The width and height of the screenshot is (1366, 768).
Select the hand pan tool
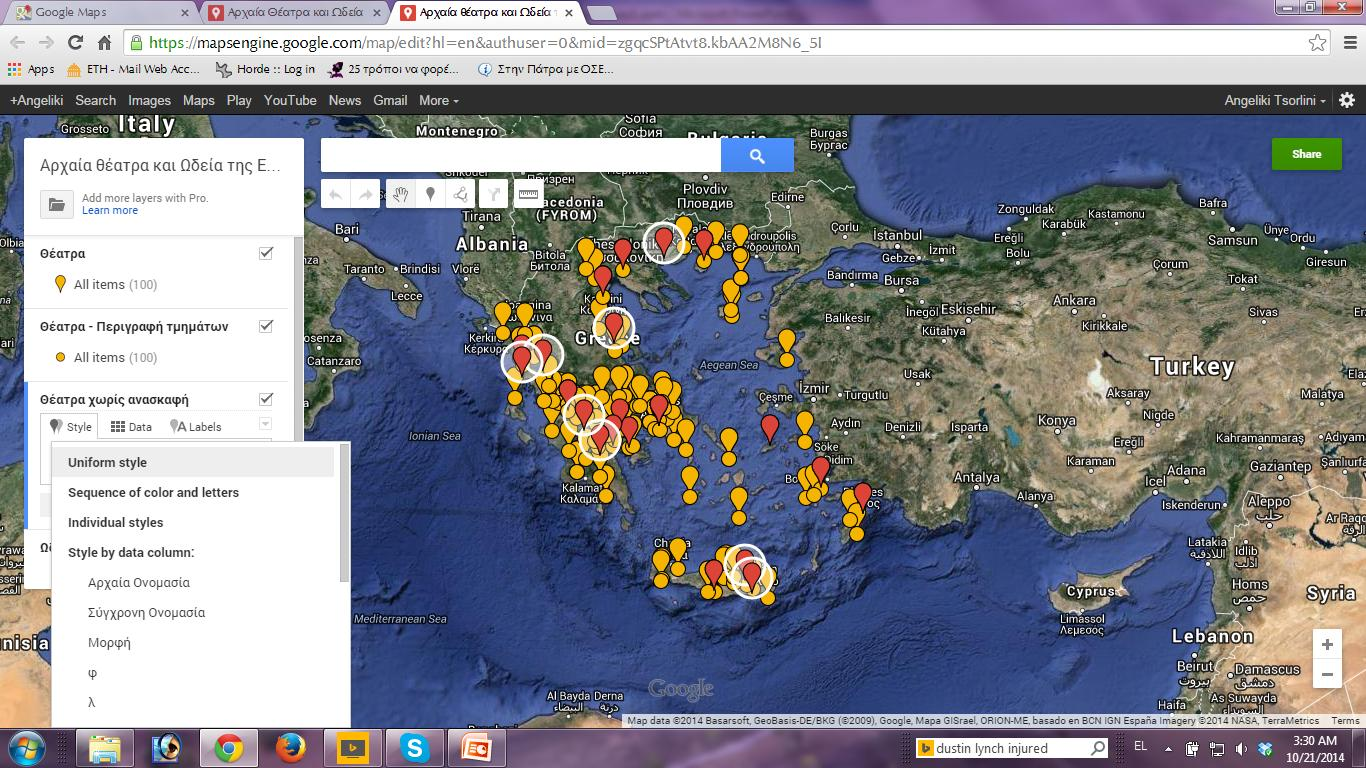pyautogui.click(x=400, y=195)
